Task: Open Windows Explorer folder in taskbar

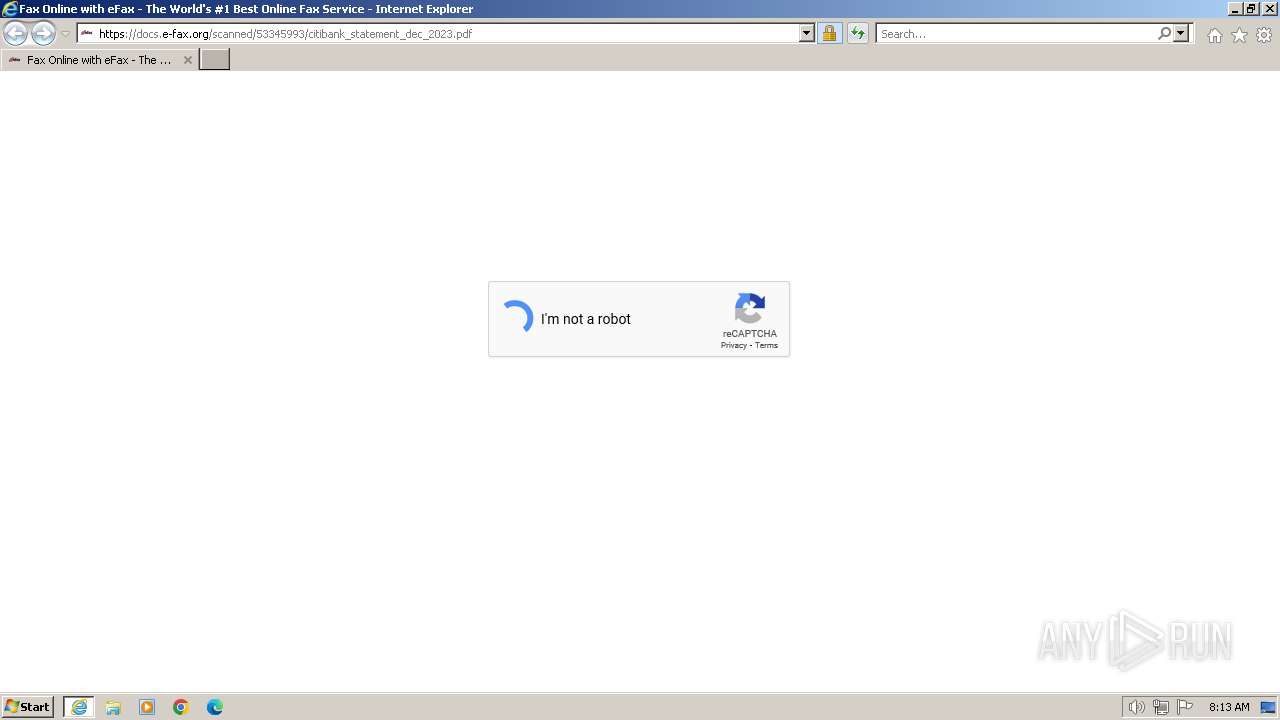Action: tap(113, 707)
